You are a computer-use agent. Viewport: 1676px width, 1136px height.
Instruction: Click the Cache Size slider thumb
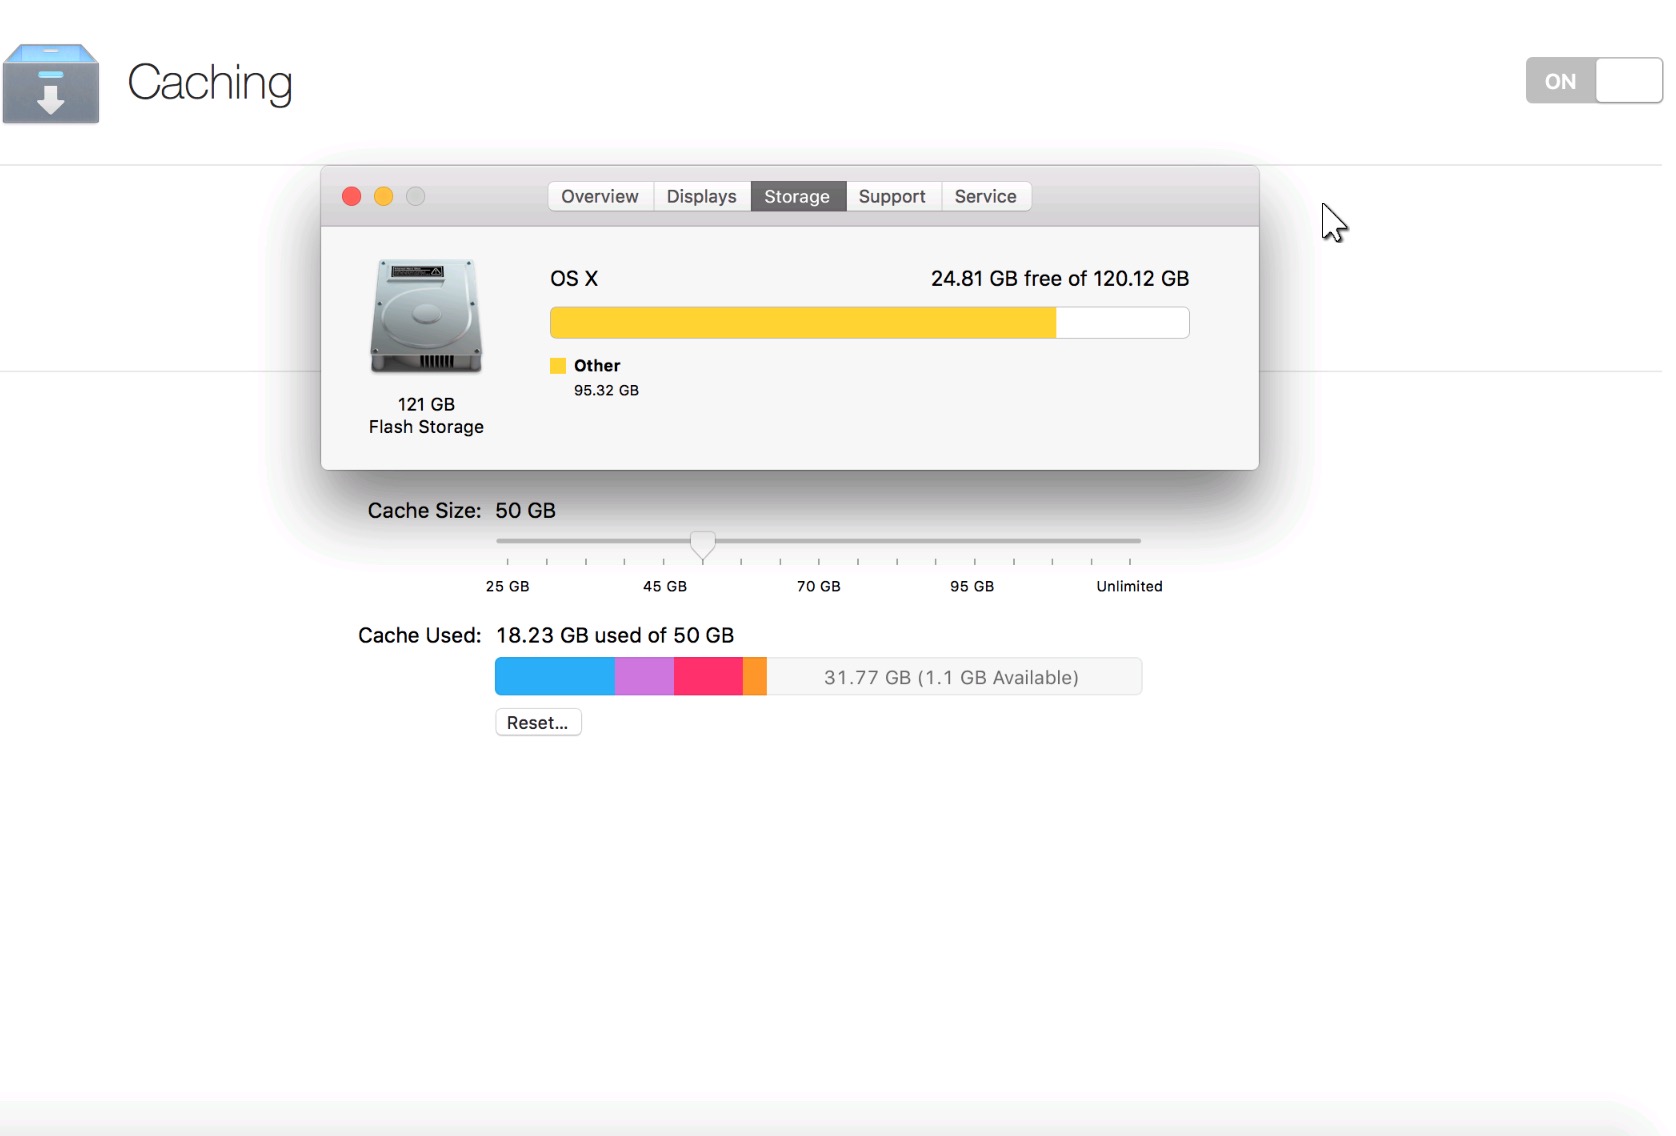pos(703,544)
